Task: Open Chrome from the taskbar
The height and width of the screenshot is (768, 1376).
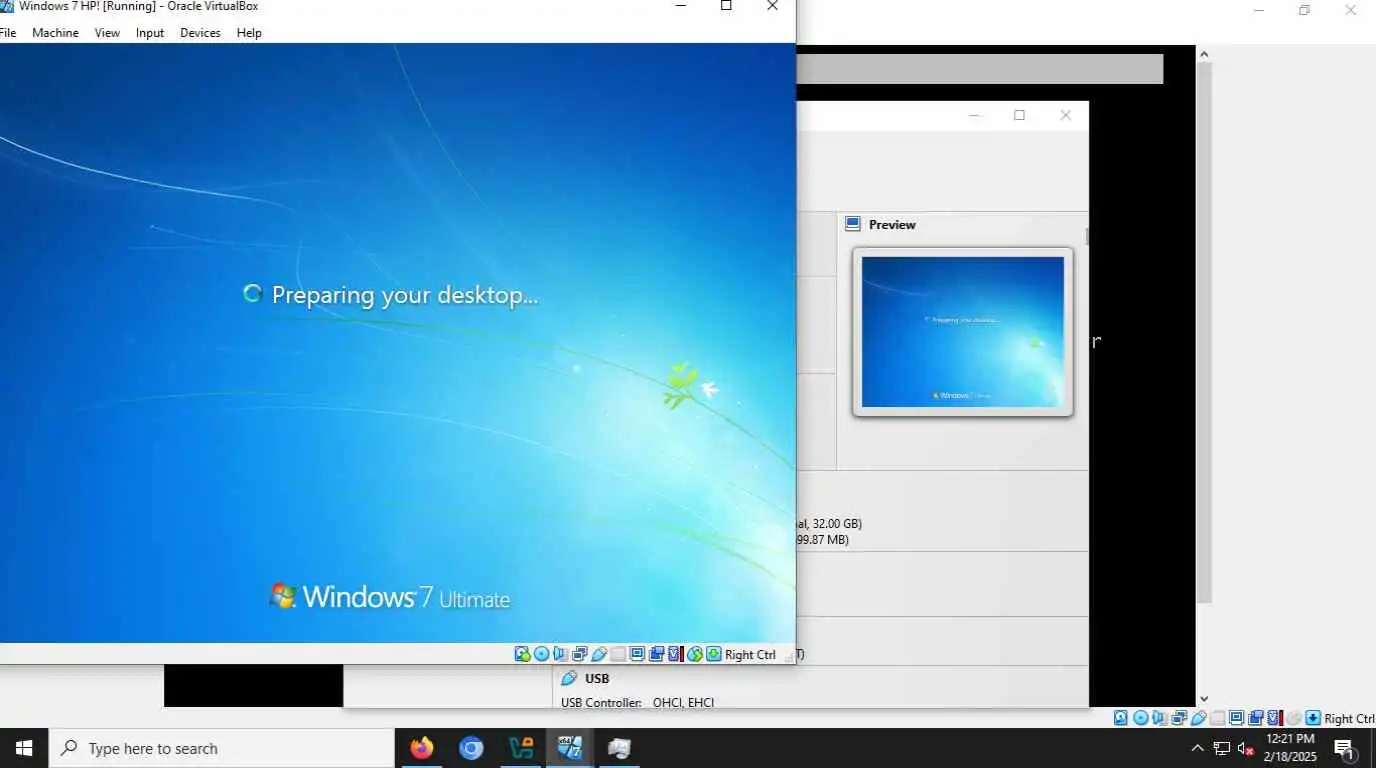Action: [471, 748]
